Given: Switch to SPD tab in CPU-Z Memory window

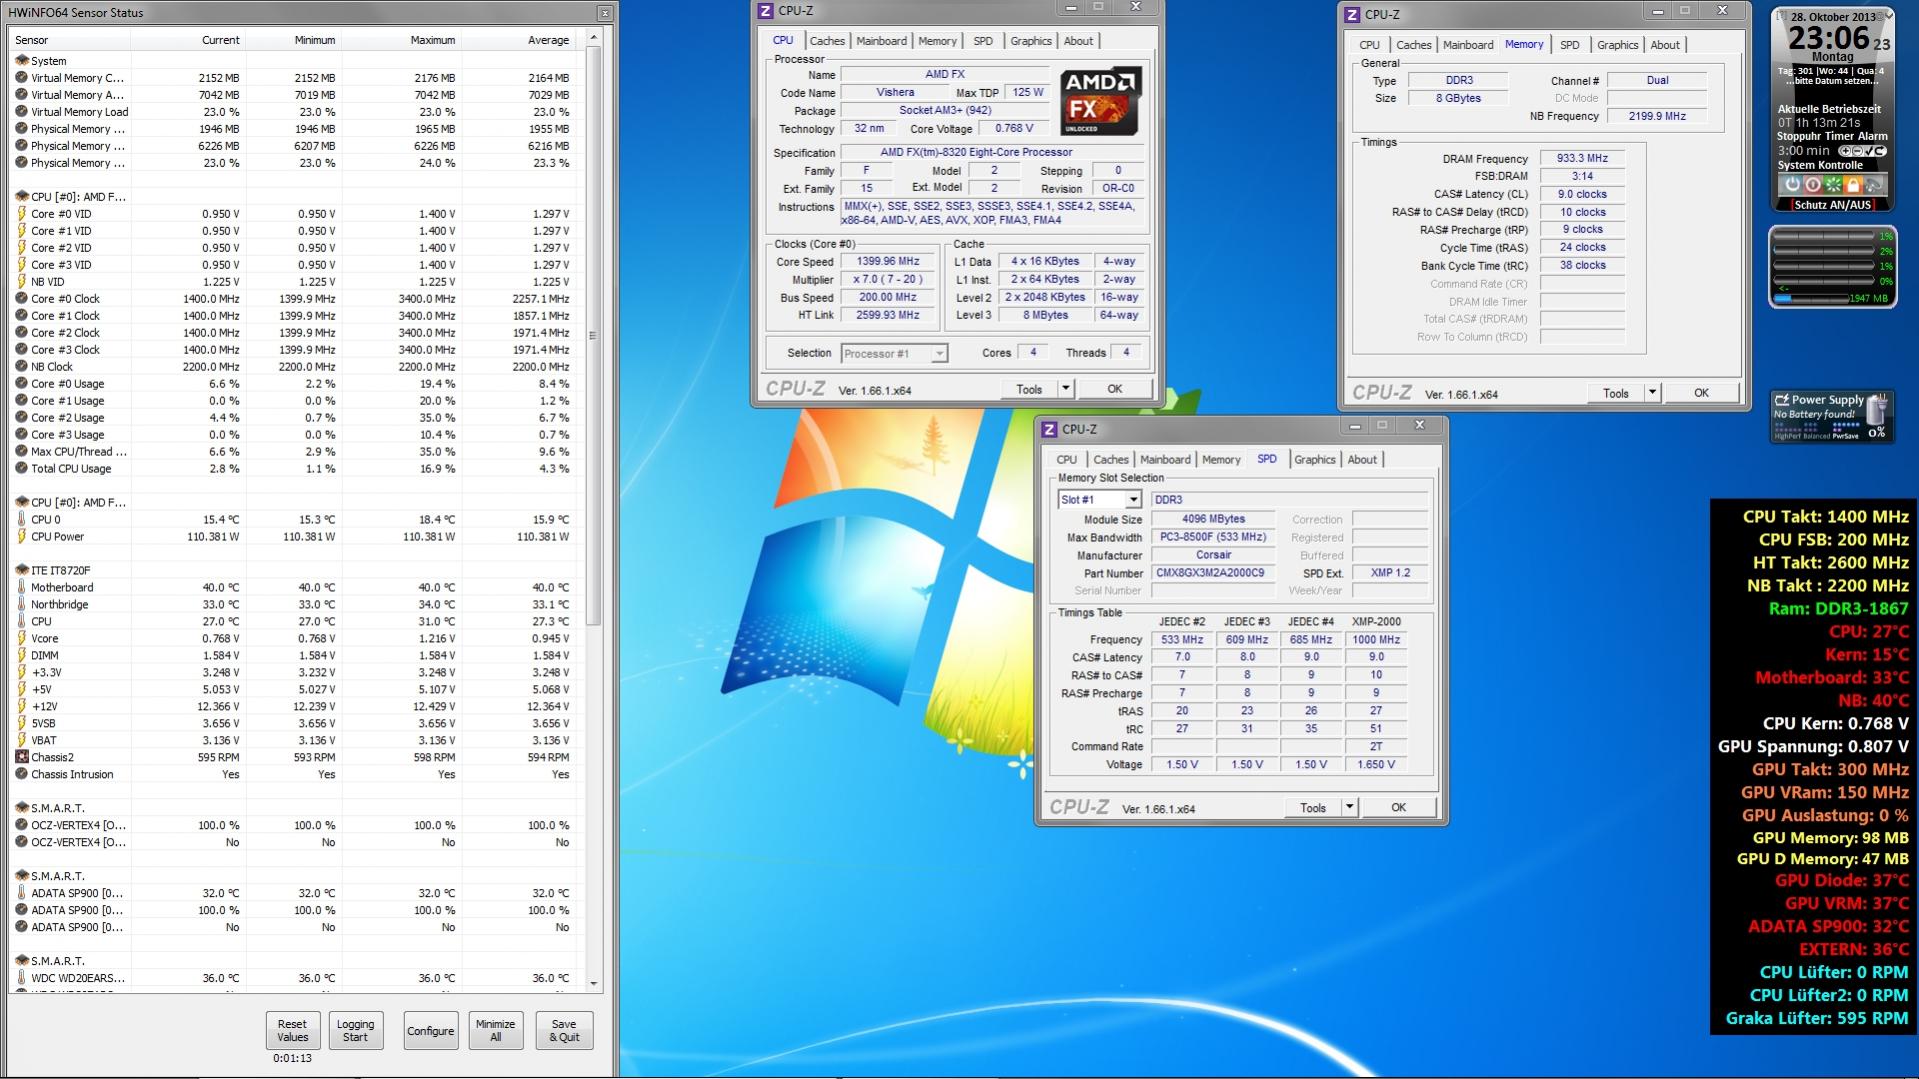Looking at the screenshot, I should [x=1570, y=45].
